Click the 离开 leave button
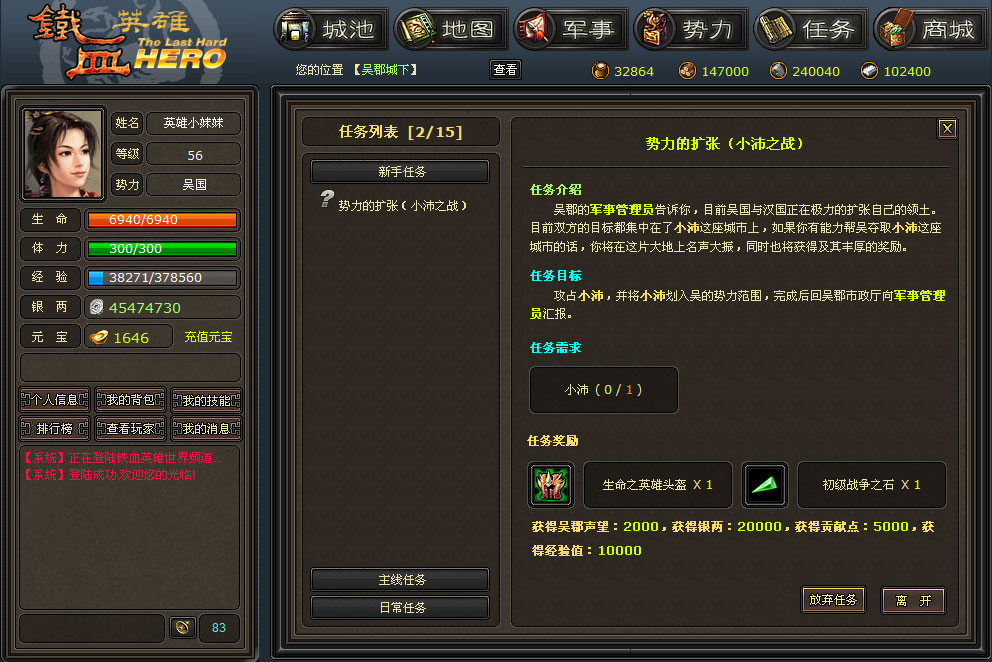This screenshot has width=992, height=662. click(x=913, y=601)
